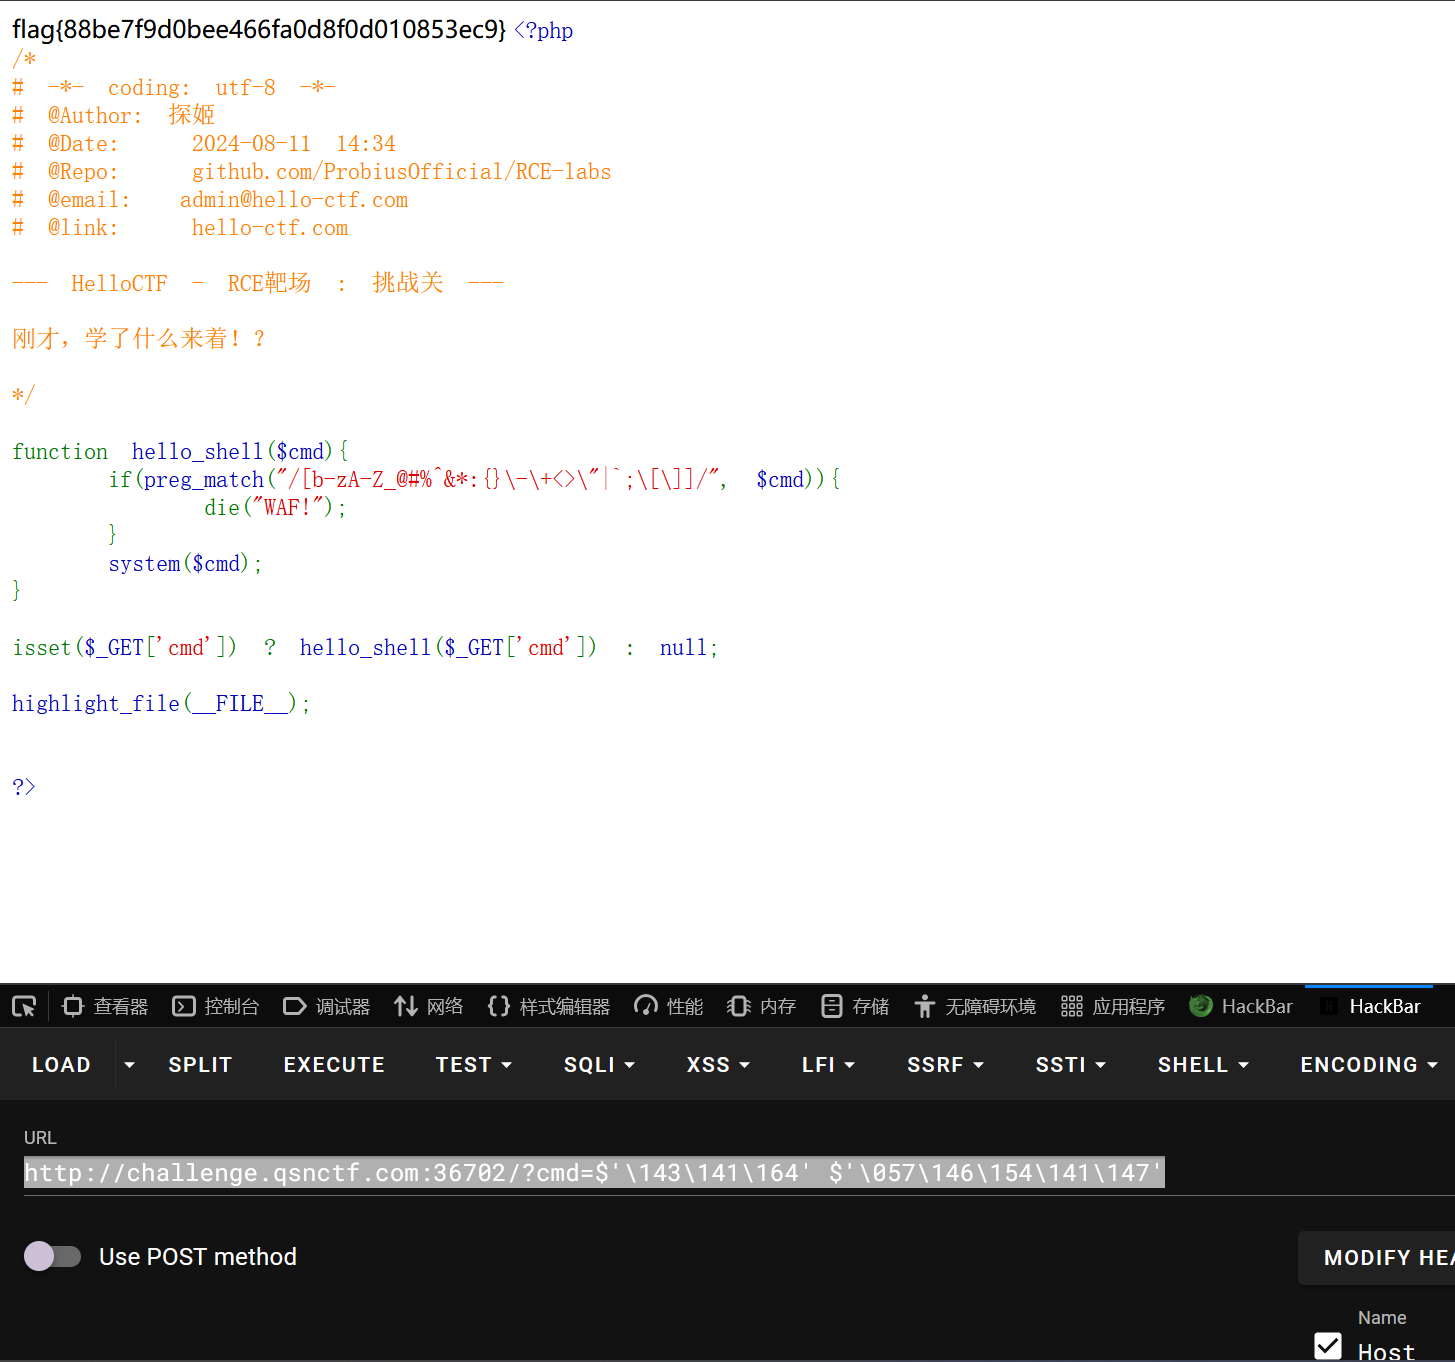Open the 调试器 debugger tab

coord(327,1006)
